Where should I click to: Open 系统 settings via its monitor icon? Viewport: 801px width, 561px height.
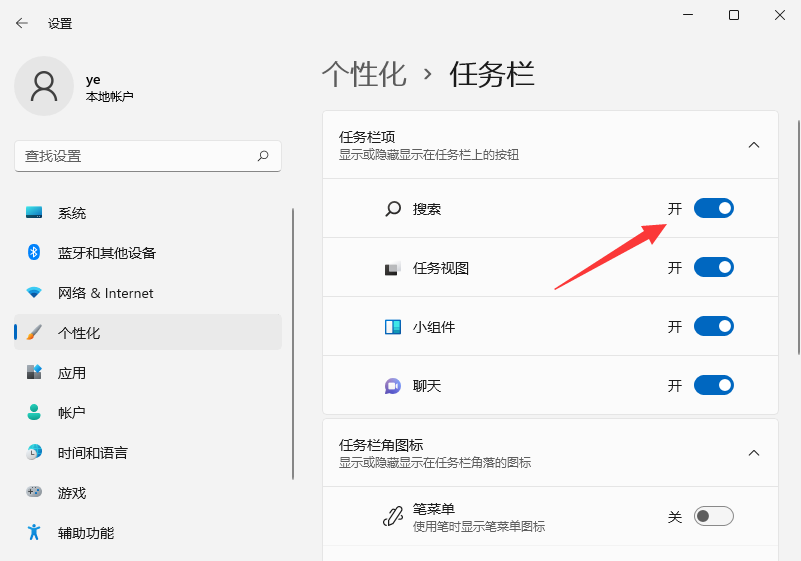34,213
